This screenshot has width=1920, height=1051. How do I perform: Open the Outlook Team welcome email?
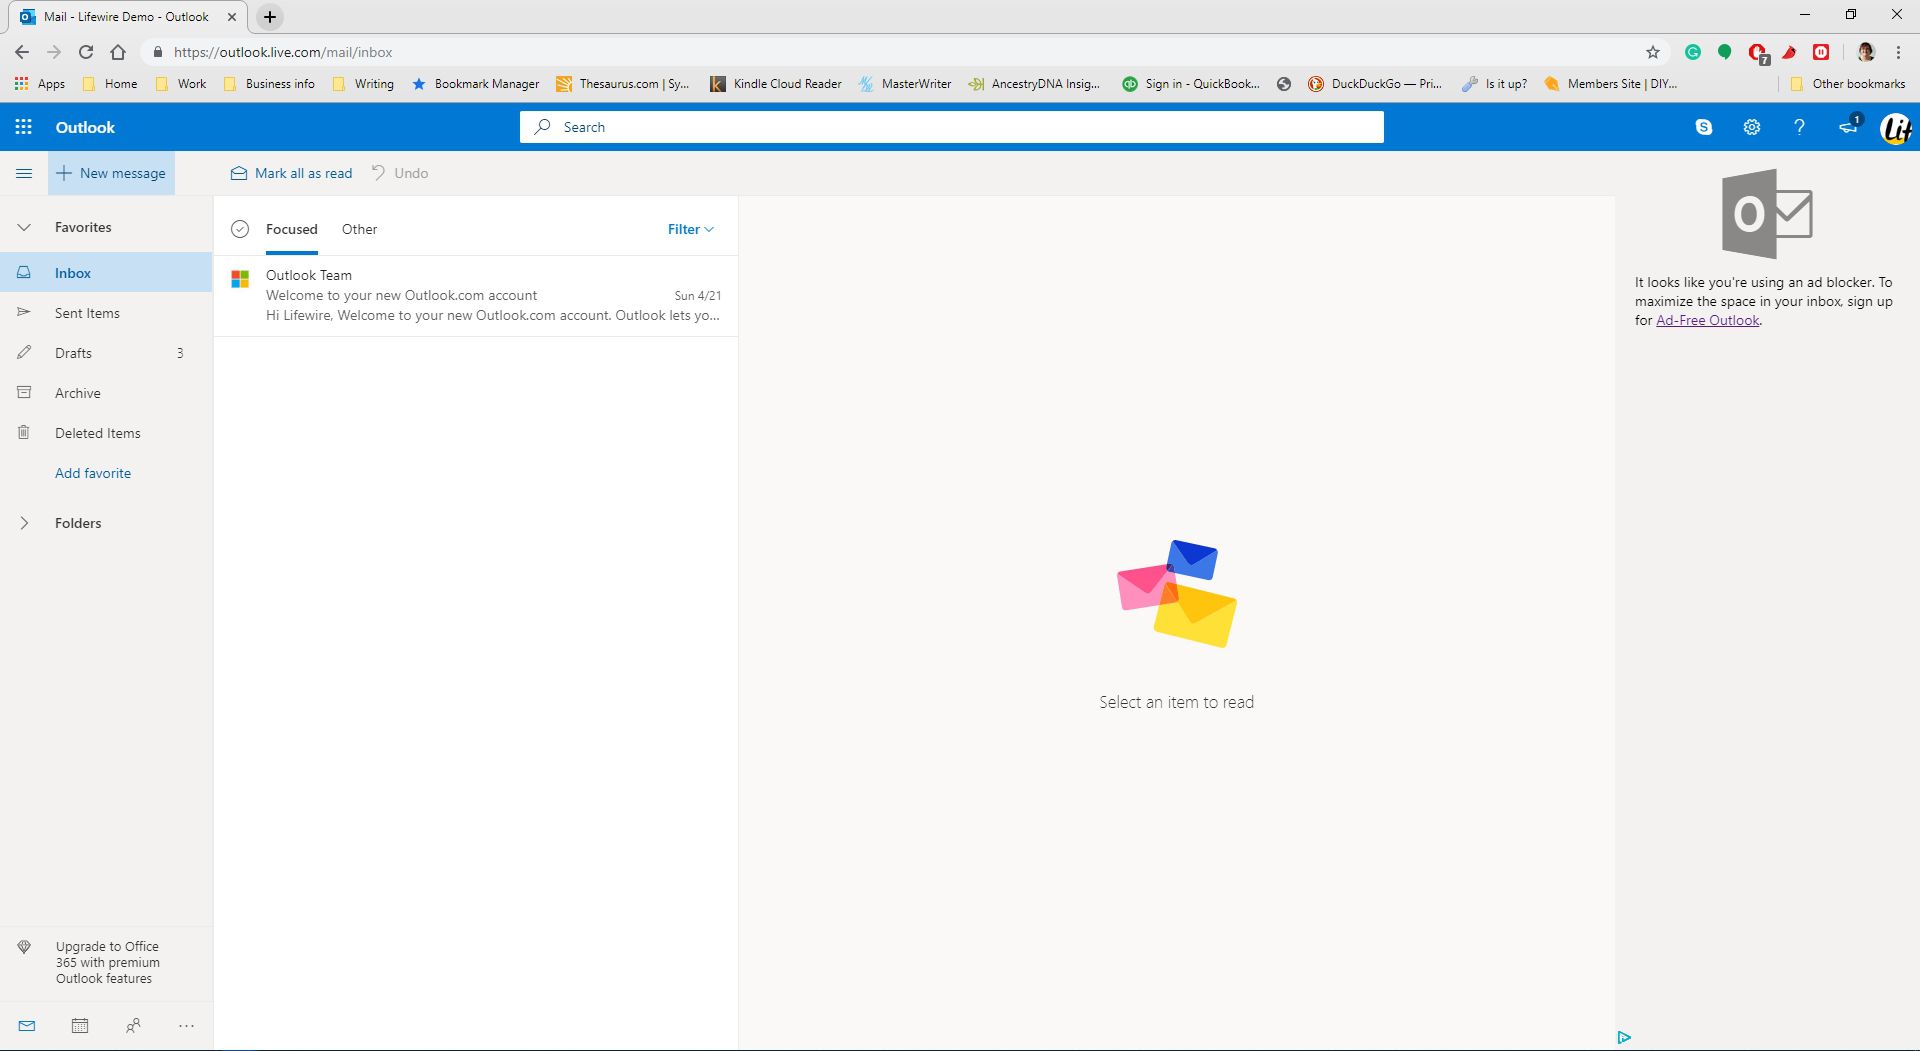point(476,295)
